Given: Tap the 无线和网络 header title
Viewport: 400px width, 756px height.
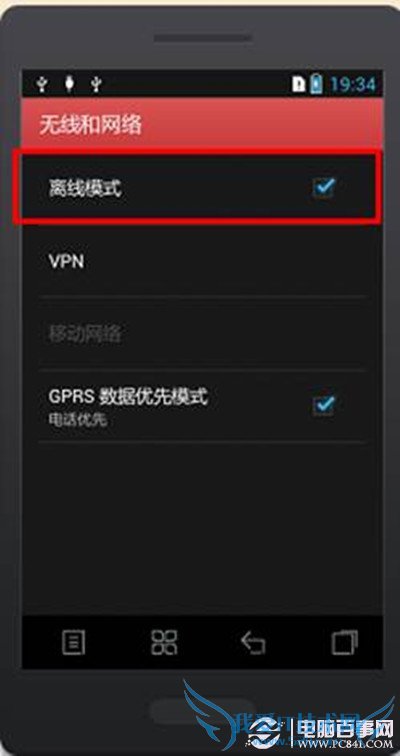Looking at the screenshot, I should pyautogui.click(x=90, y=125).
